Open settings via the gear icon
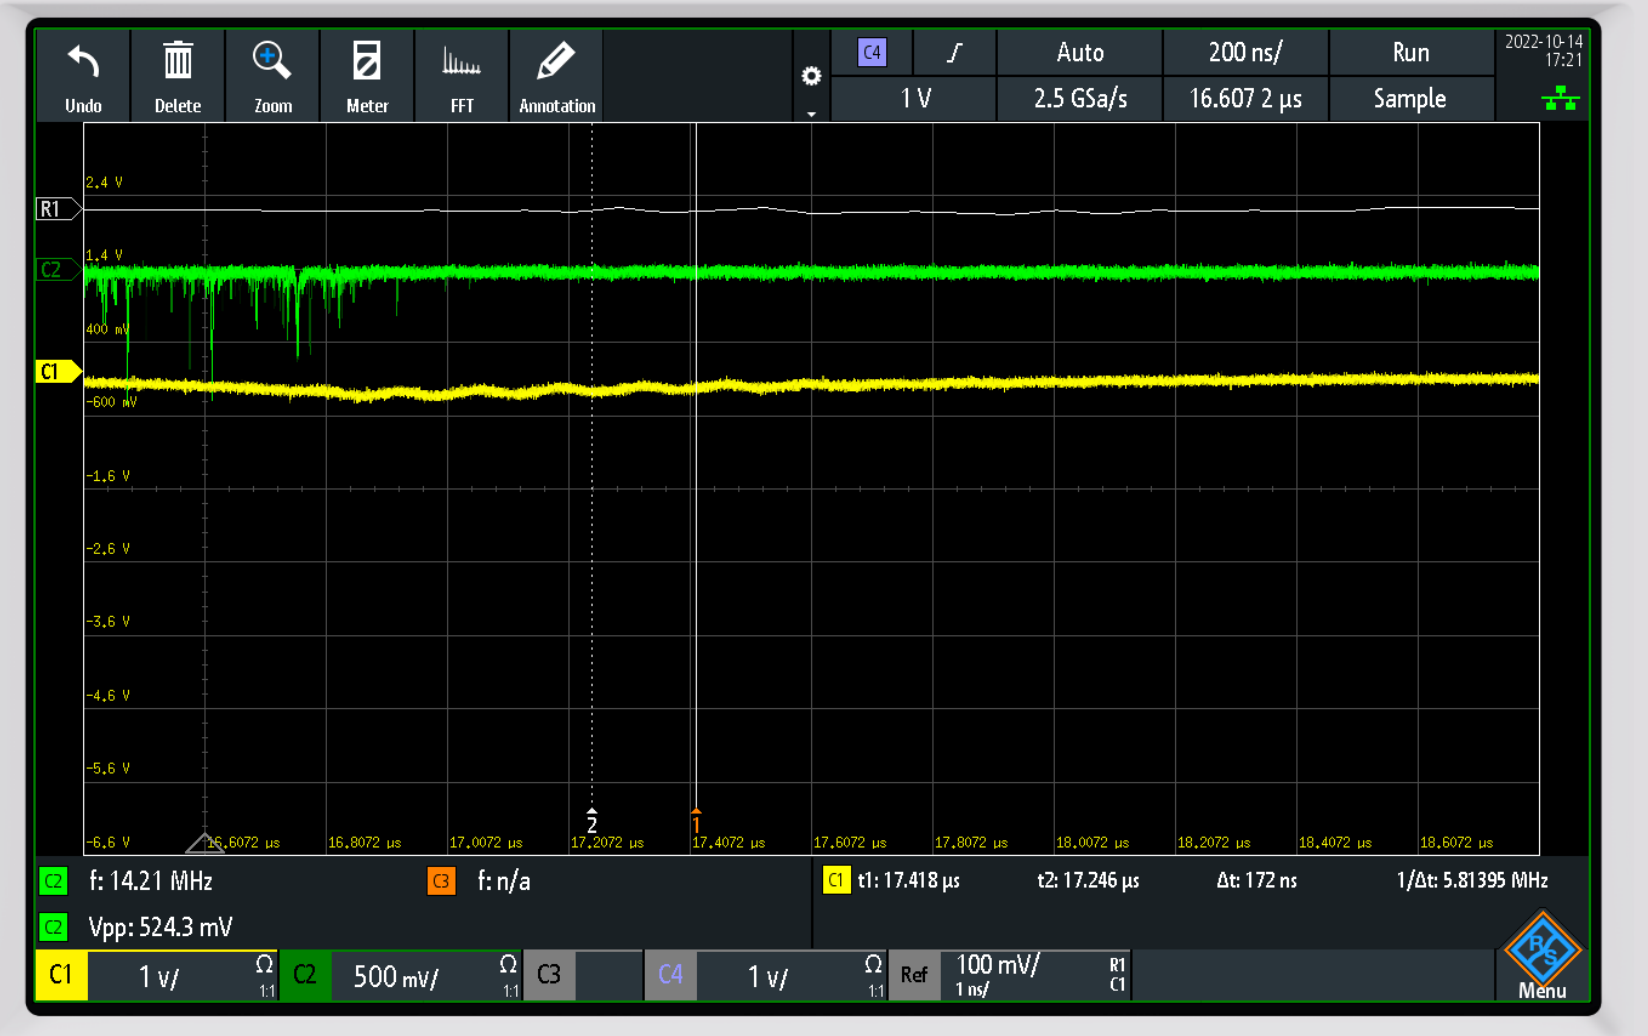Screen dimensions: 1648x1036 tap(811, 77)
